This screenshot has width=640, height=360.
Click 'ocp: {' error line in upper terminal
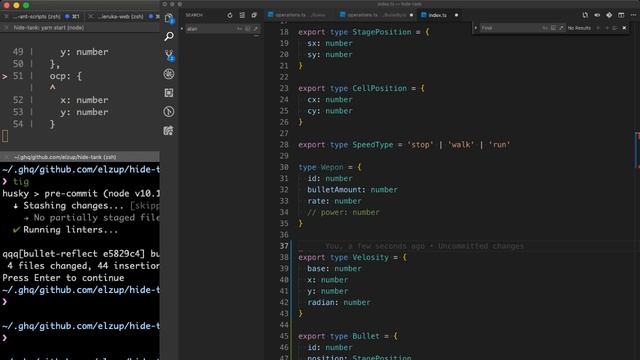pyautogui.click(x=66, y=76)
